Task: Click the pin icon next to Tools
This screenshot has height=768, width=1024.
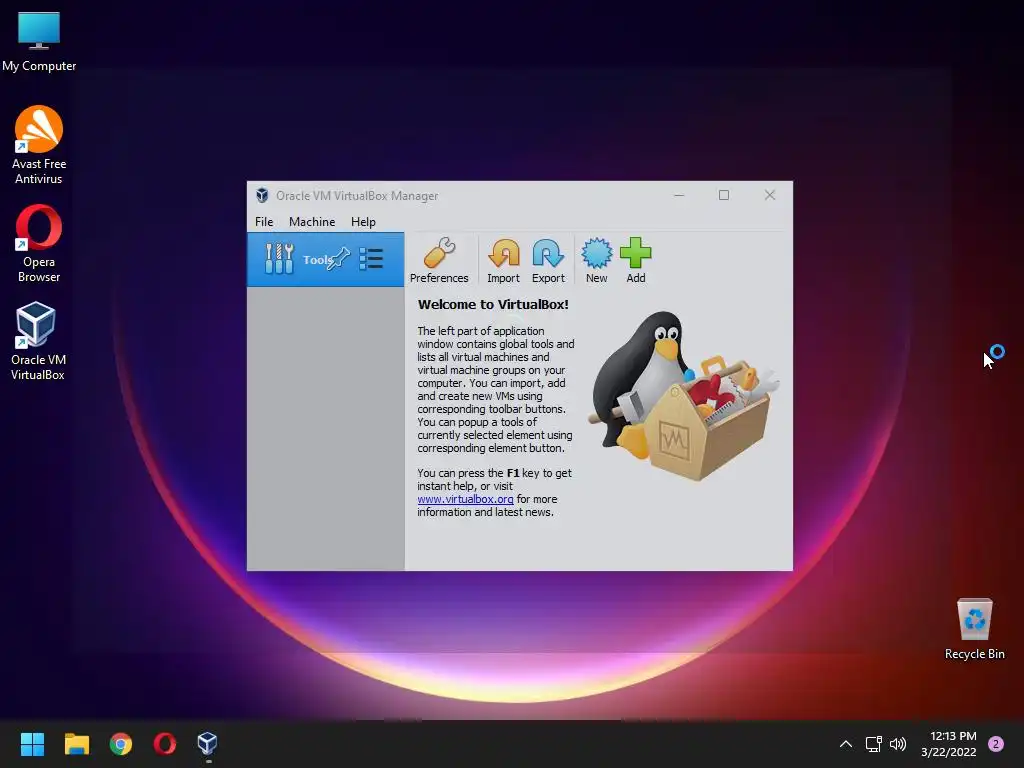Action: [340, 259]
